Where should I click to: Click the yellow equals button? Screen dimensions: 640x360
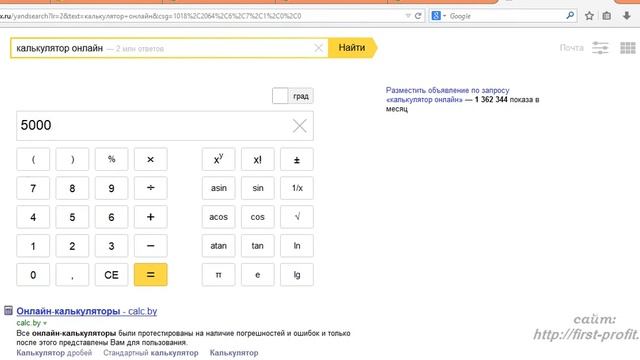coord(151,275)
